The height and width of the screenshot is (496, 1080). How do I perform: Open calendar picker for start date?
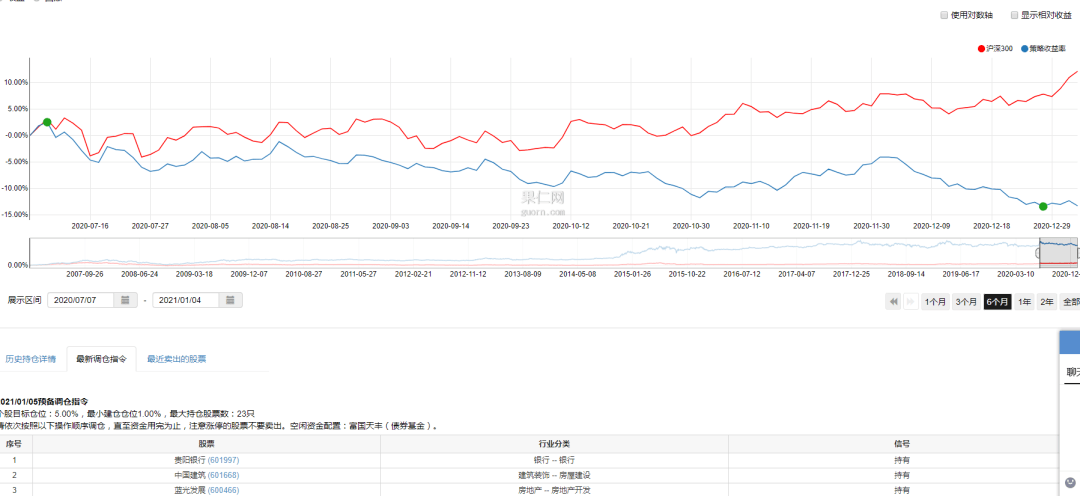coord(125,320)
